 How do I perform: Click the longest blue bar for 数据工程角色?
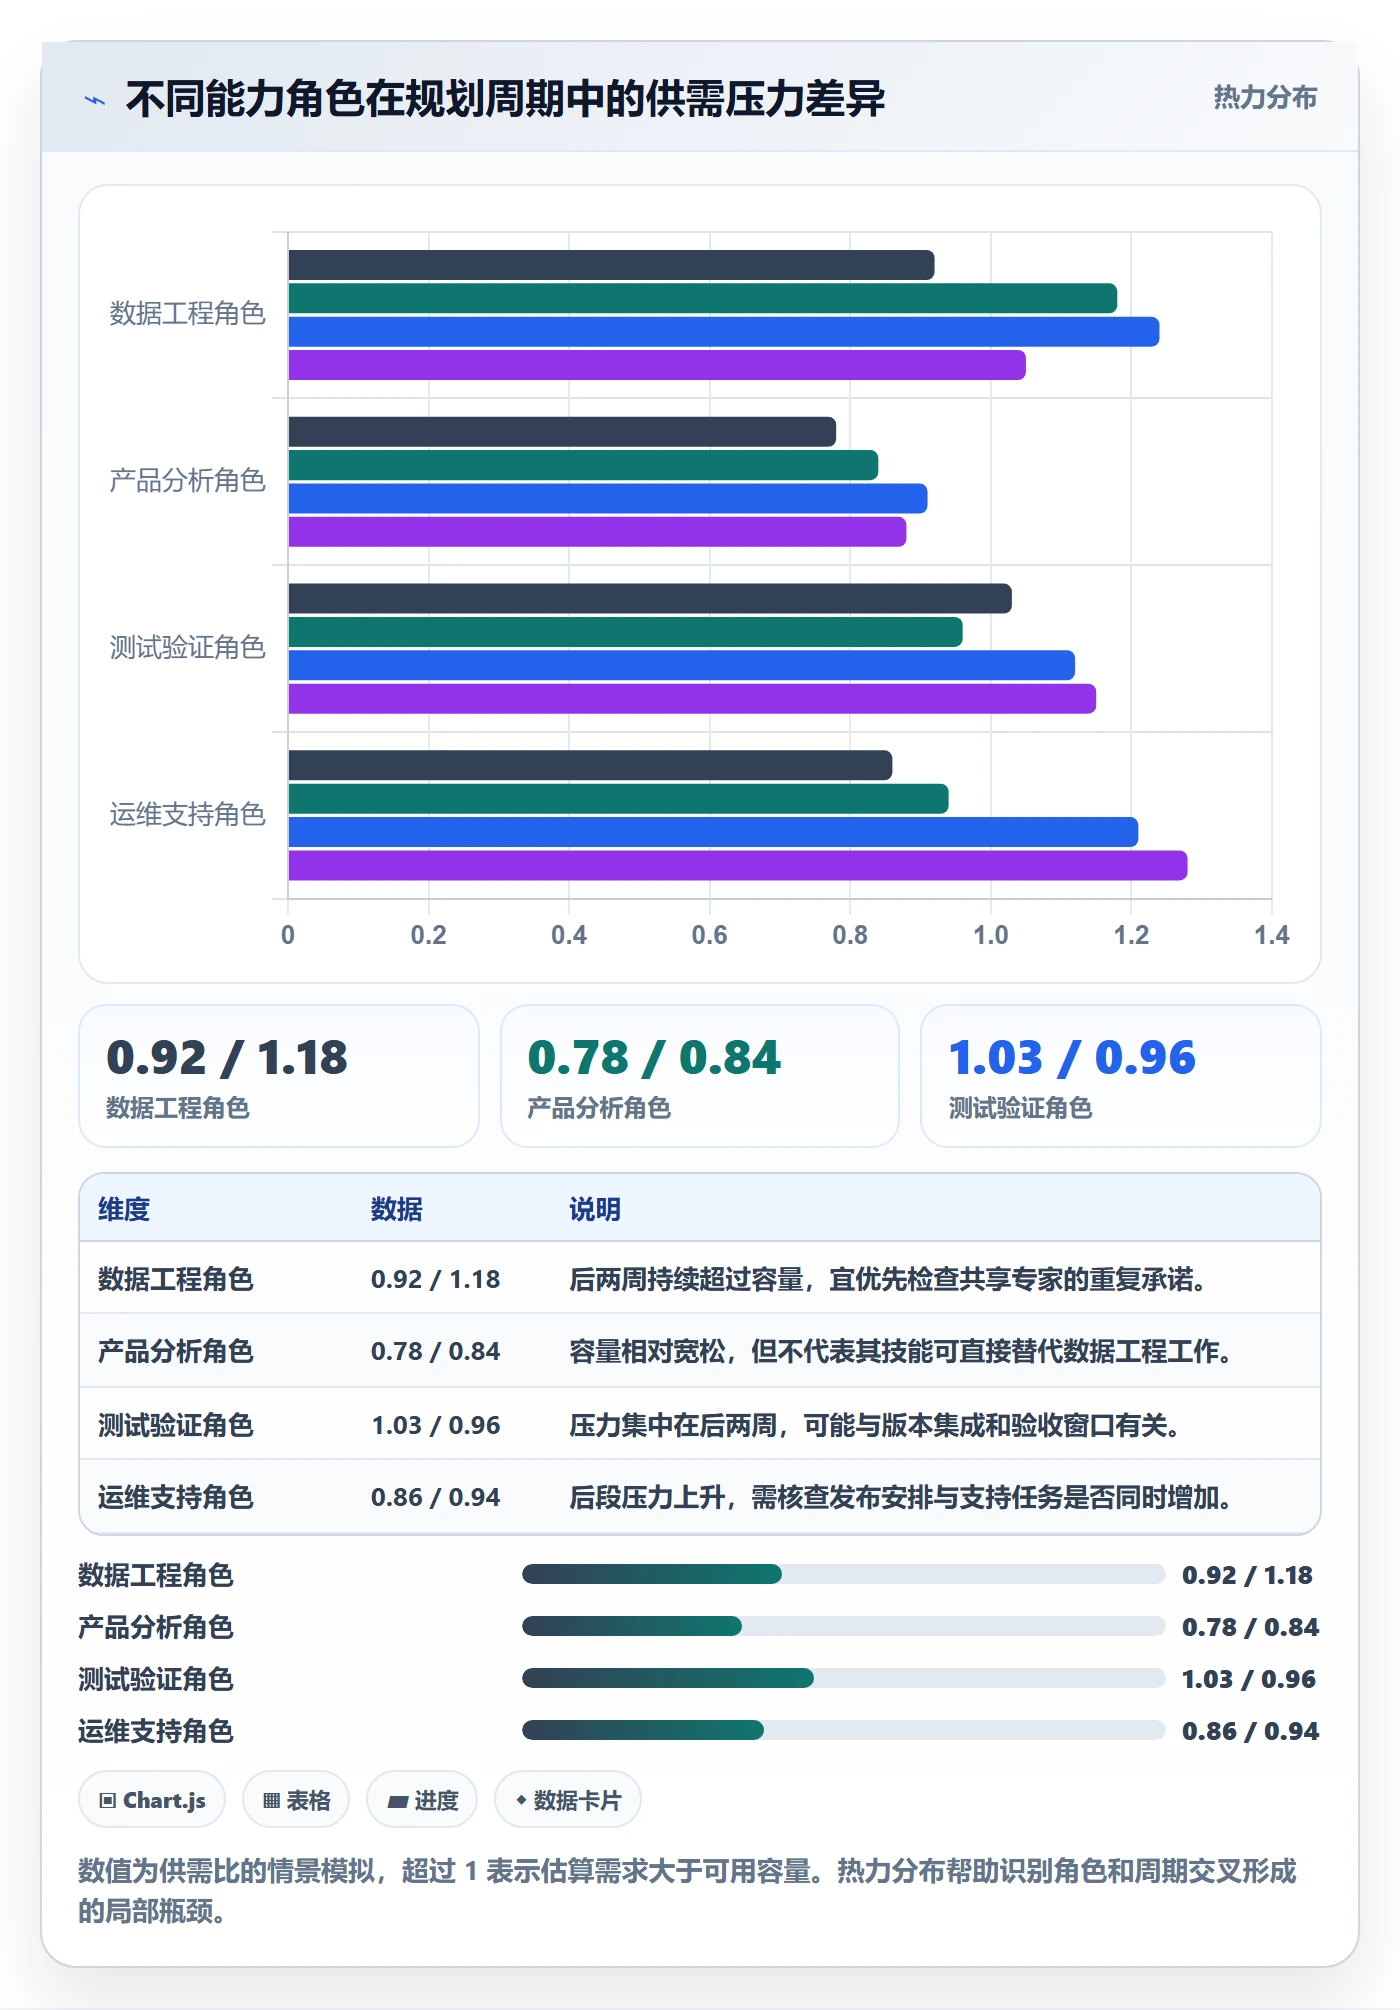(724, 332)
